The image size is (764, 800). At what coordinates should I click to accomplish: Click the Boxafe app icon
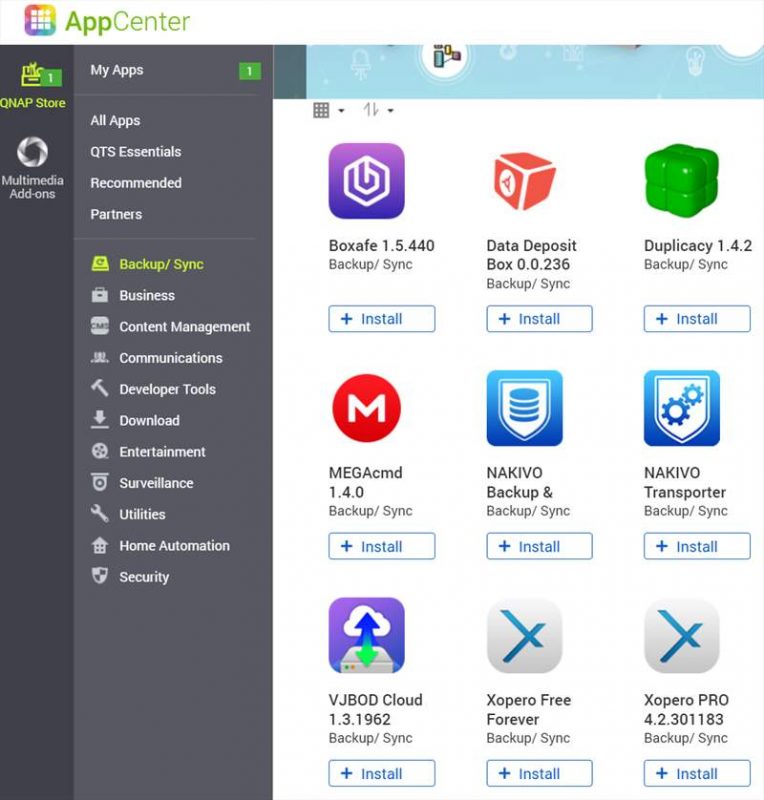click(366, 181)
